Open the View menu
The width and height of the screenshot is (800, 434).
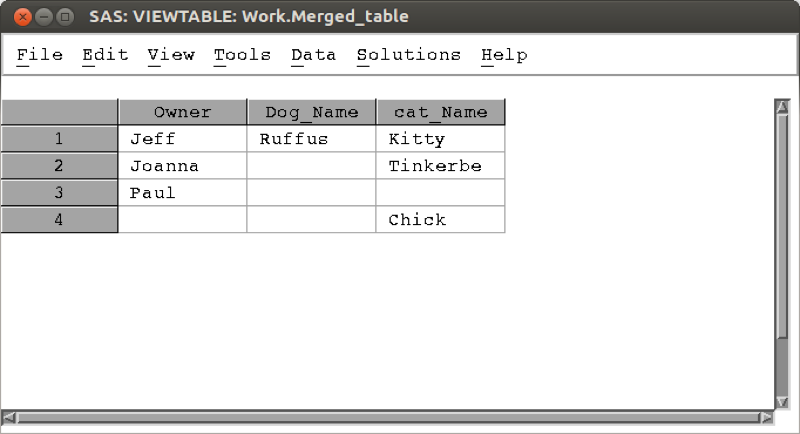(171, 55)
